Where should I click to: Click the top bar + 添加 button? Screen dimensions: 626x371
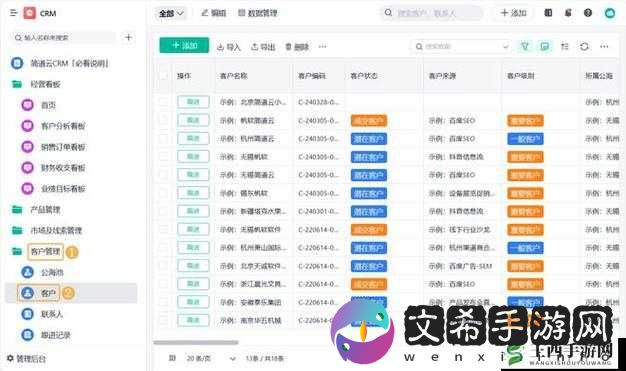pyautogui.click(x=513, y=13)
